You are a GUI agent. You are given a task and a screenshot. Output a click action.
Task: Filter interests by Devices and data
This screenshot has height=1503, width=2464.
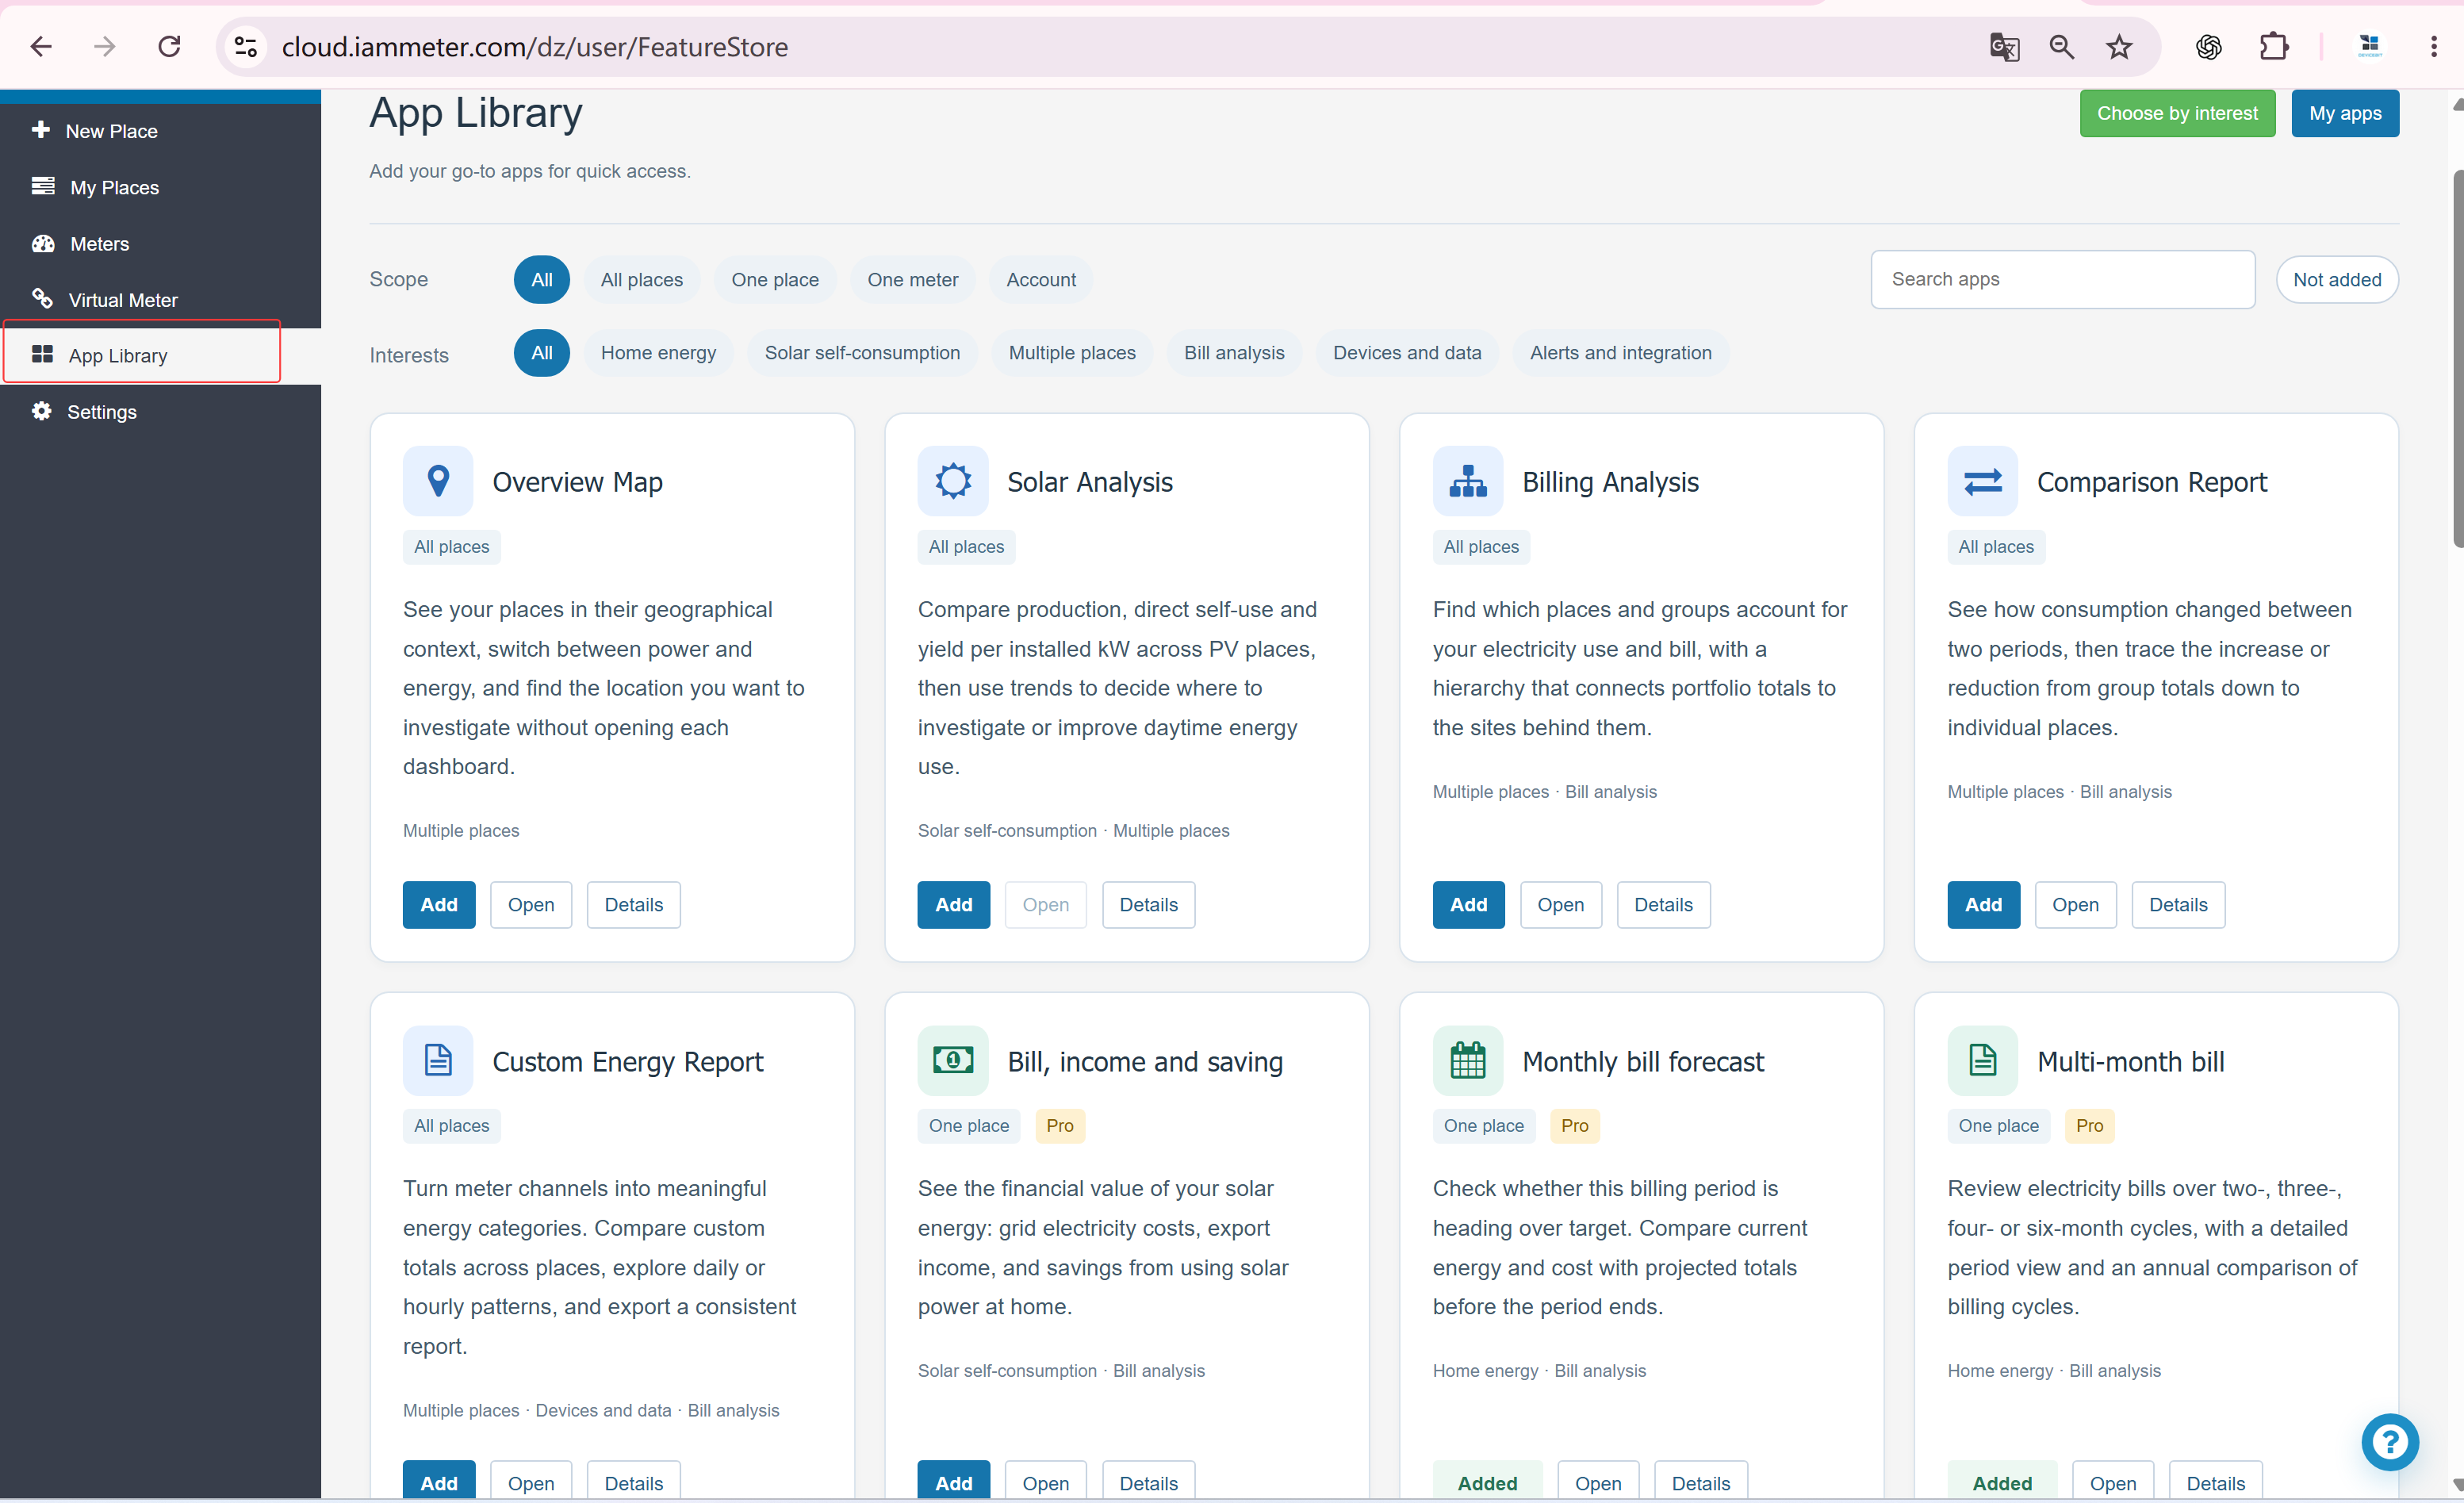pyautogui.click(x=1407, y=353)
